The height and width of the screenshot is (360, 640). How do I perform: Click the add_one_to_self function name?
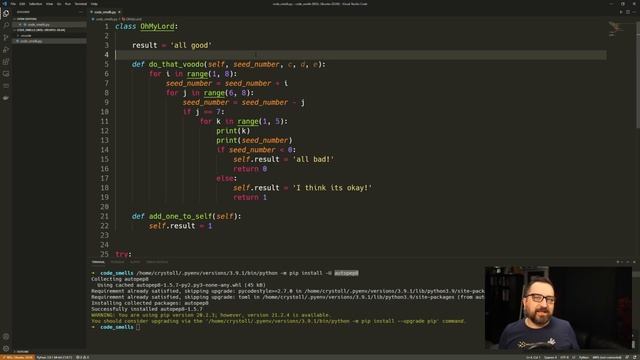click(x=180, y=216)
